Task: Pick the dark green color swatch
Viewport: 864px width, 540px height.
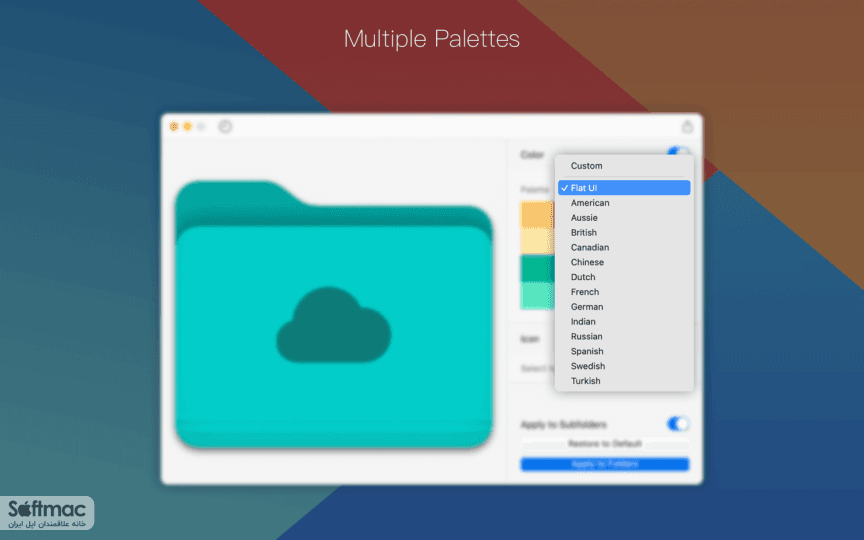Action: (537, 268)
